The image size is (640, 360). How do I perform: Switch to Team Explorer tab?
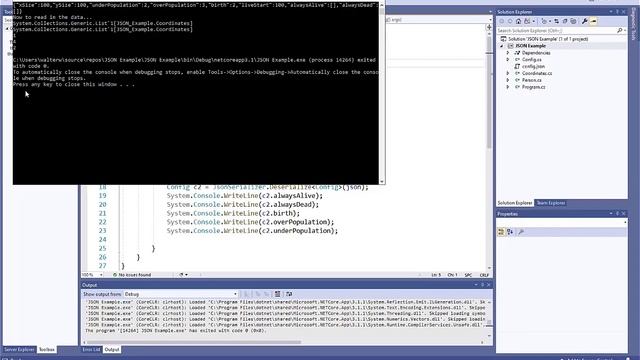tap(551, 203)
